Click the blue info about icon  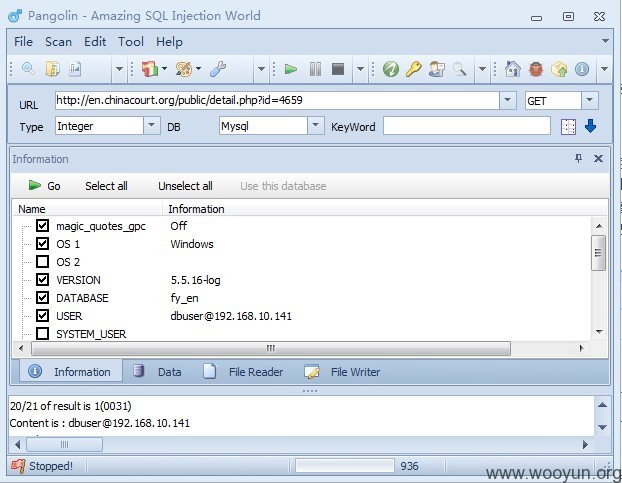point(582,69)
